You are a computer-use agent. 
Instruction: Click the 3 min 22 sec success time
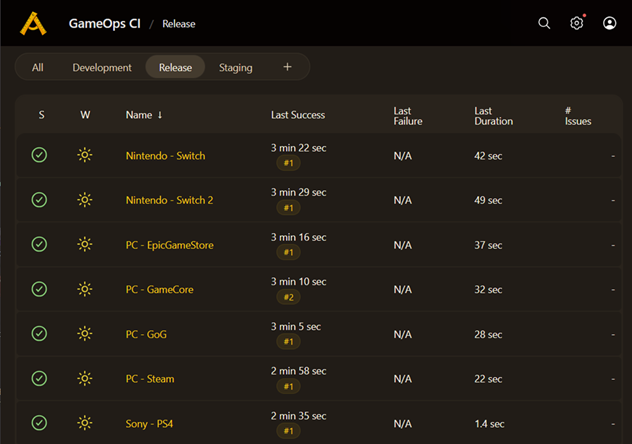click(298, 148)
